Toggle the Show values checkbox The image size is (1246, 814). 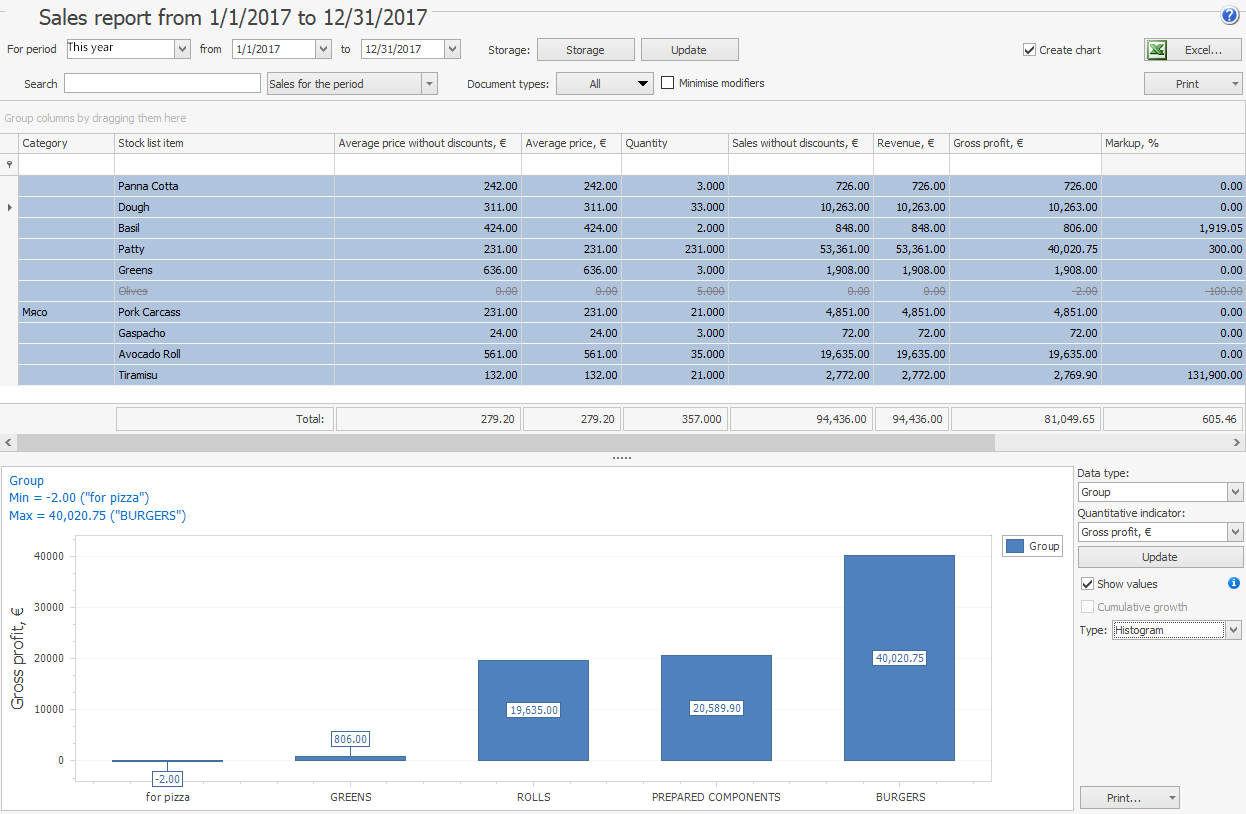pyautogui.click(x=1087, y=584)
